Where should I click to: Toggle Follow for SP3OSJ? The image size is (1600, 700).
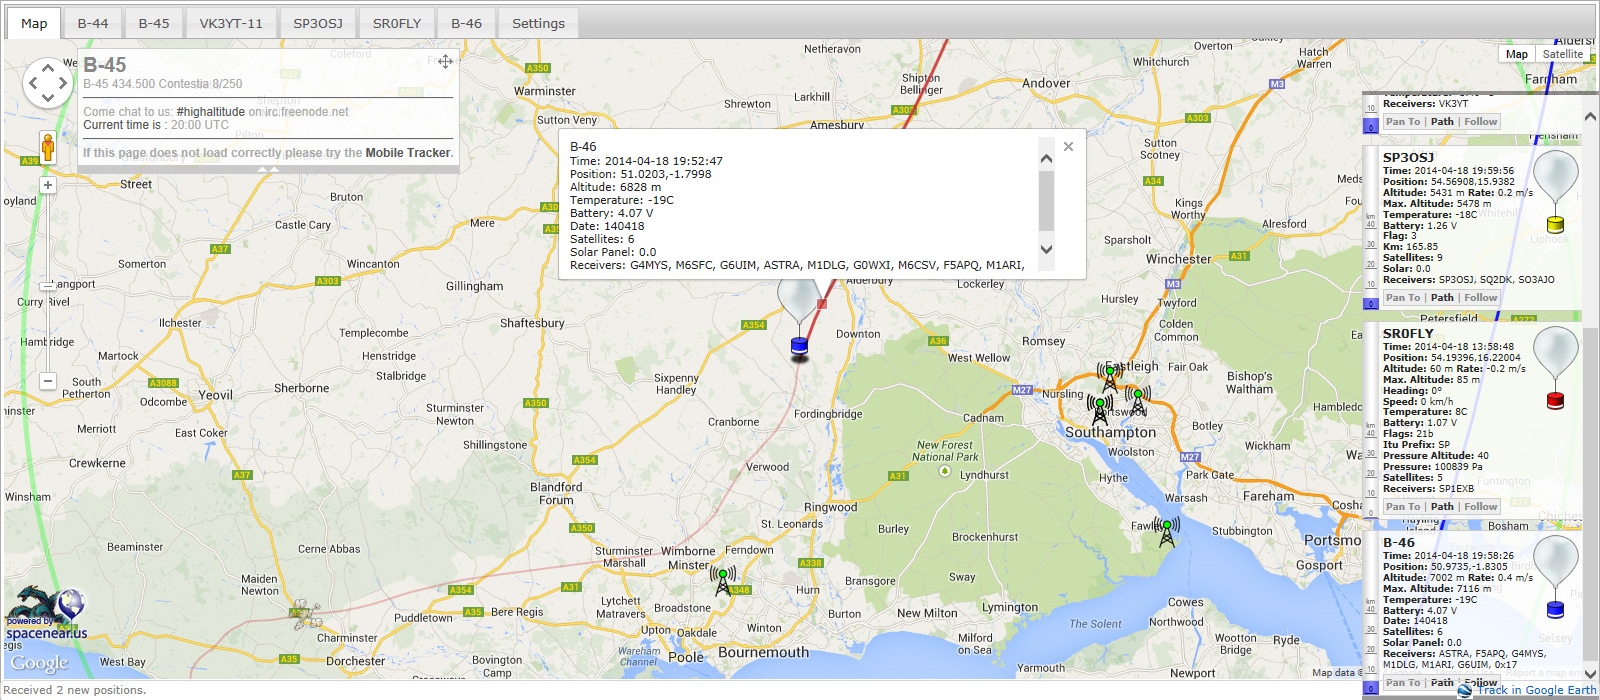pyautogui.click(x=1481, y=298)
